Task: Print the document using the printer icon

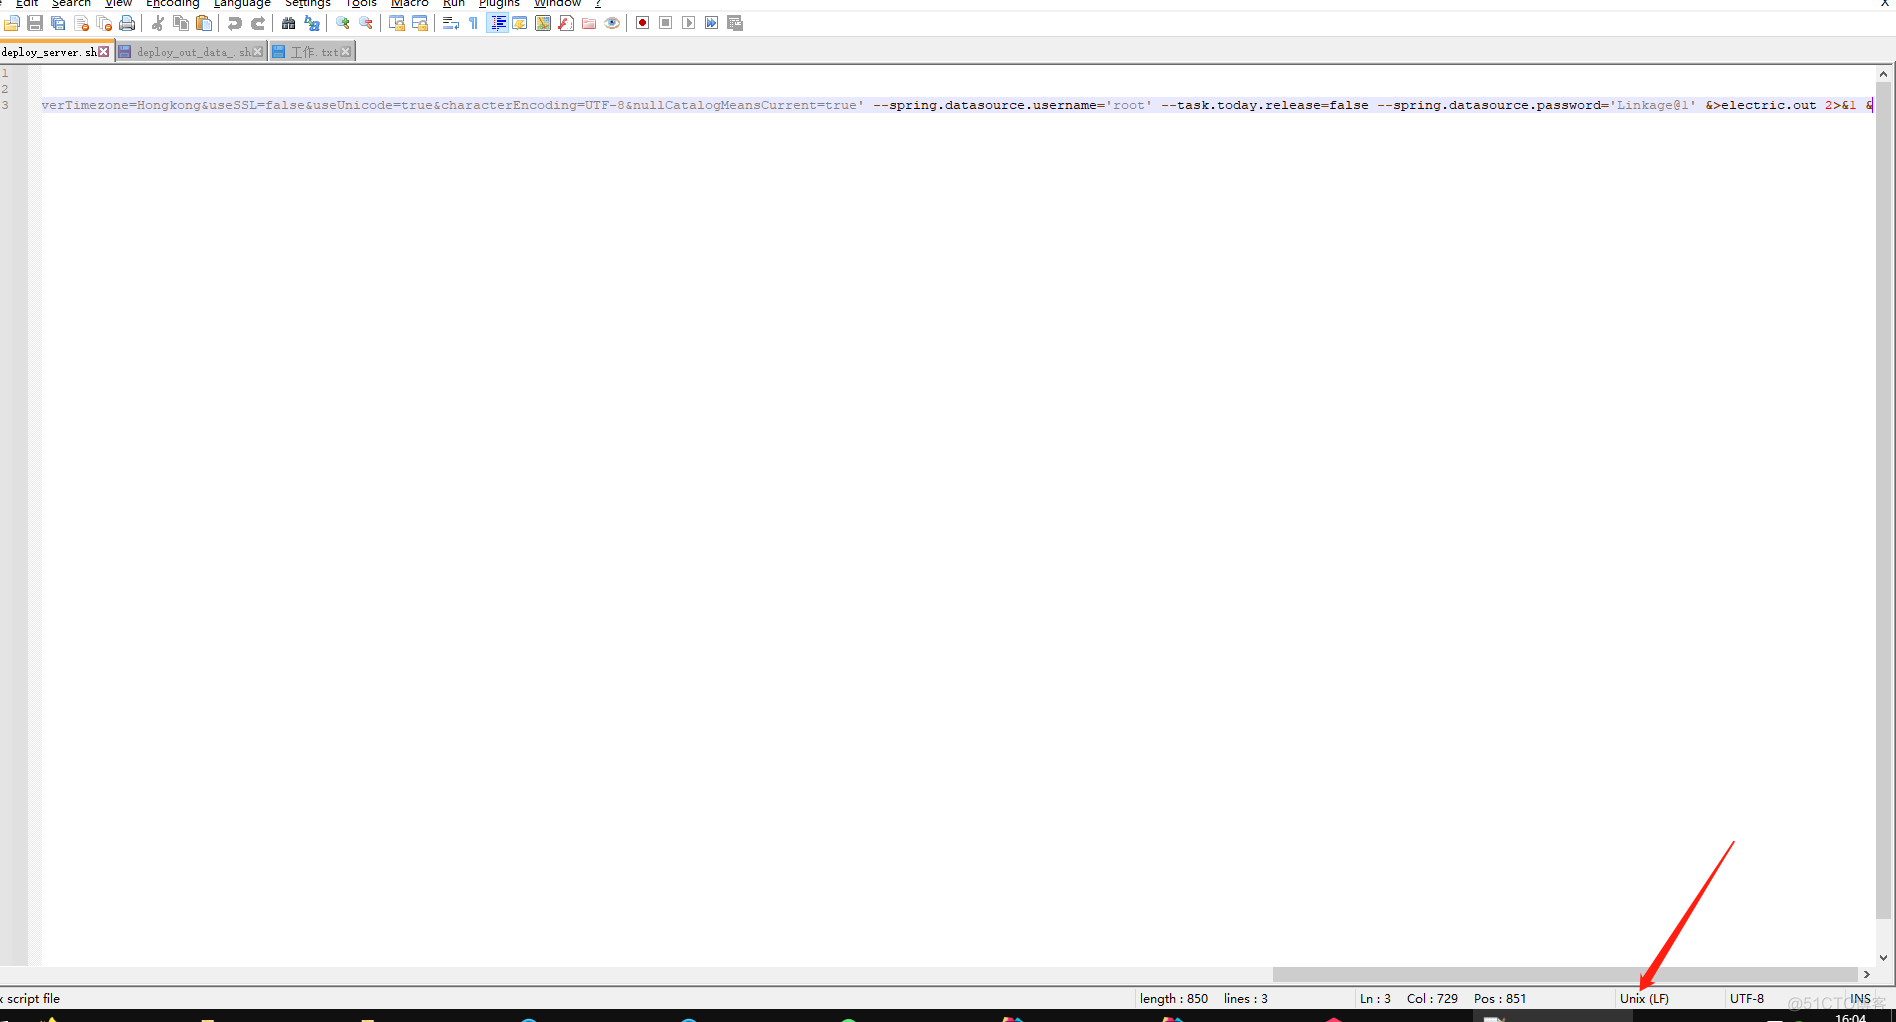Action: [127, 23]
